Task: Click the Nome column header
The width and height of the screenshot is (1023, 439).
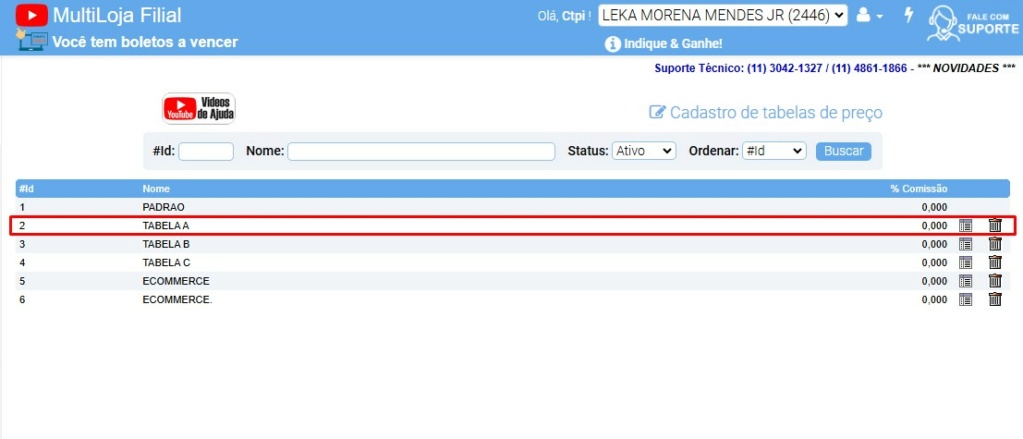Action: [156, 189]
